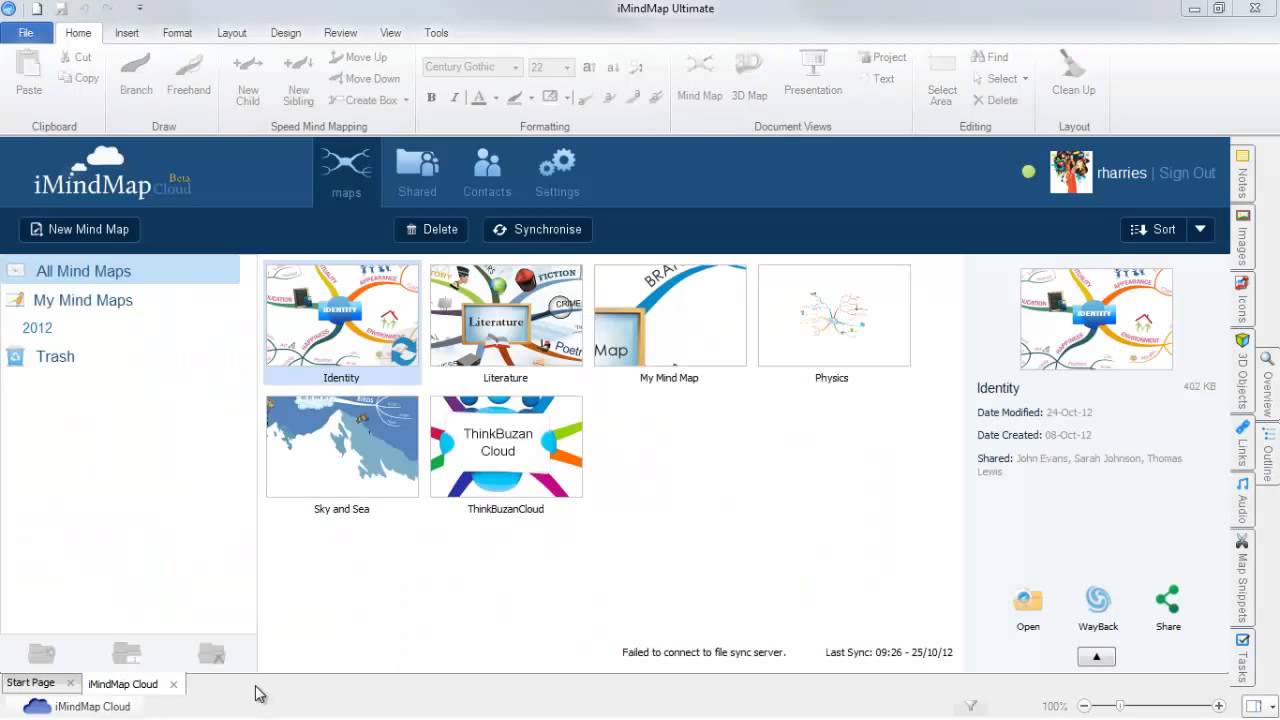Switch to the Review ribbon tab
This screenshot has width=1280, height=720.
(340, 33)
